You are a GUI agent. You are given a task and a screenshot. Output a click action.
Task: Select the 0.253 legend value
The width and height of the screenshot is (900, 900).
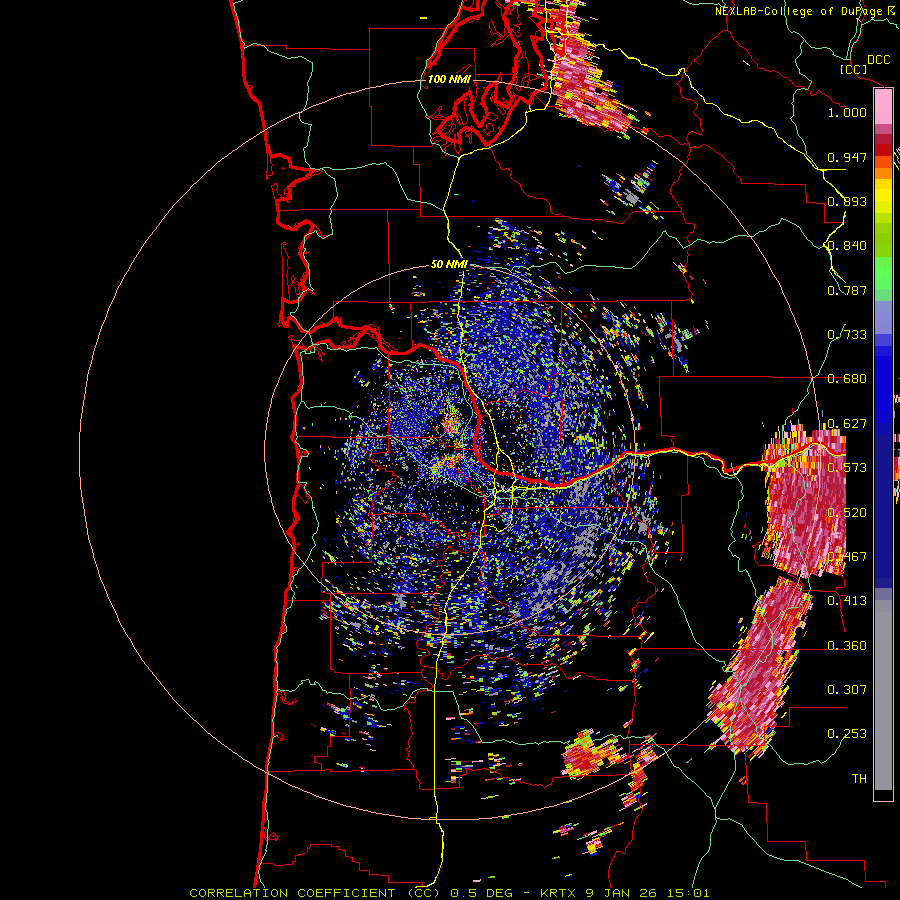point(847,734)
